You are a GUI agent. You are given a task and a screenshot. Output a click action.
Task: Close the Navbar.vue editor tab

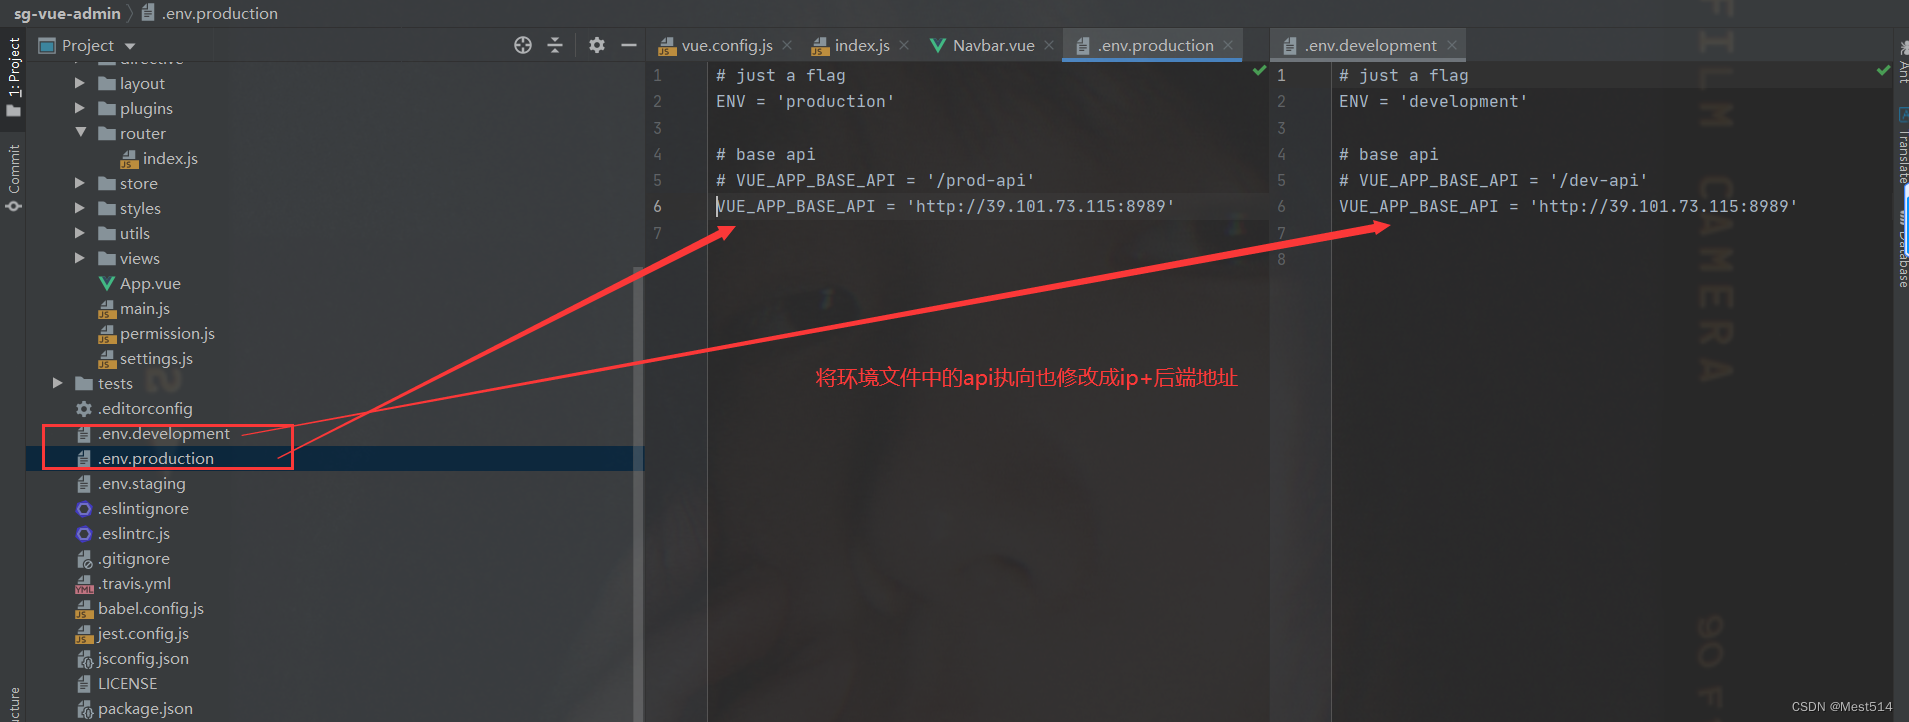pos(1049,45)
